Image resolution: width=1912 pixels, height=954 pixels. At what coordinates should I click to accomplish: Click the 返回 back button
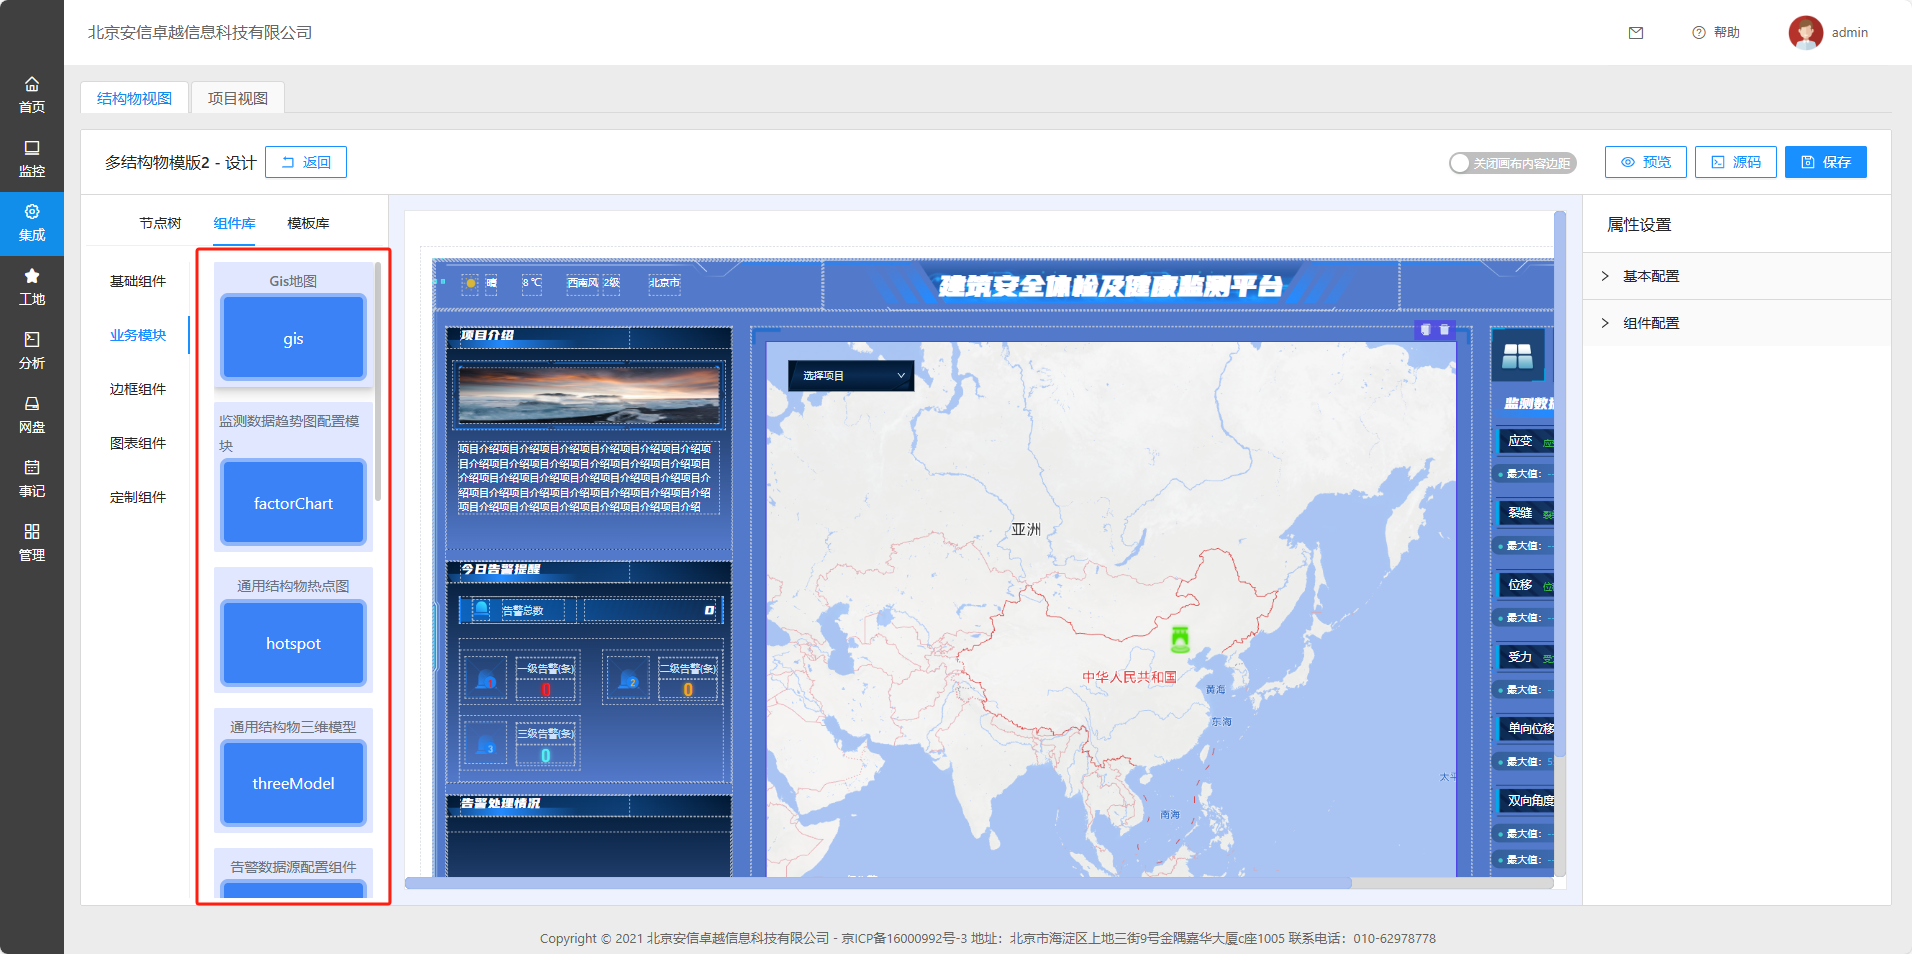click(306, 162)
